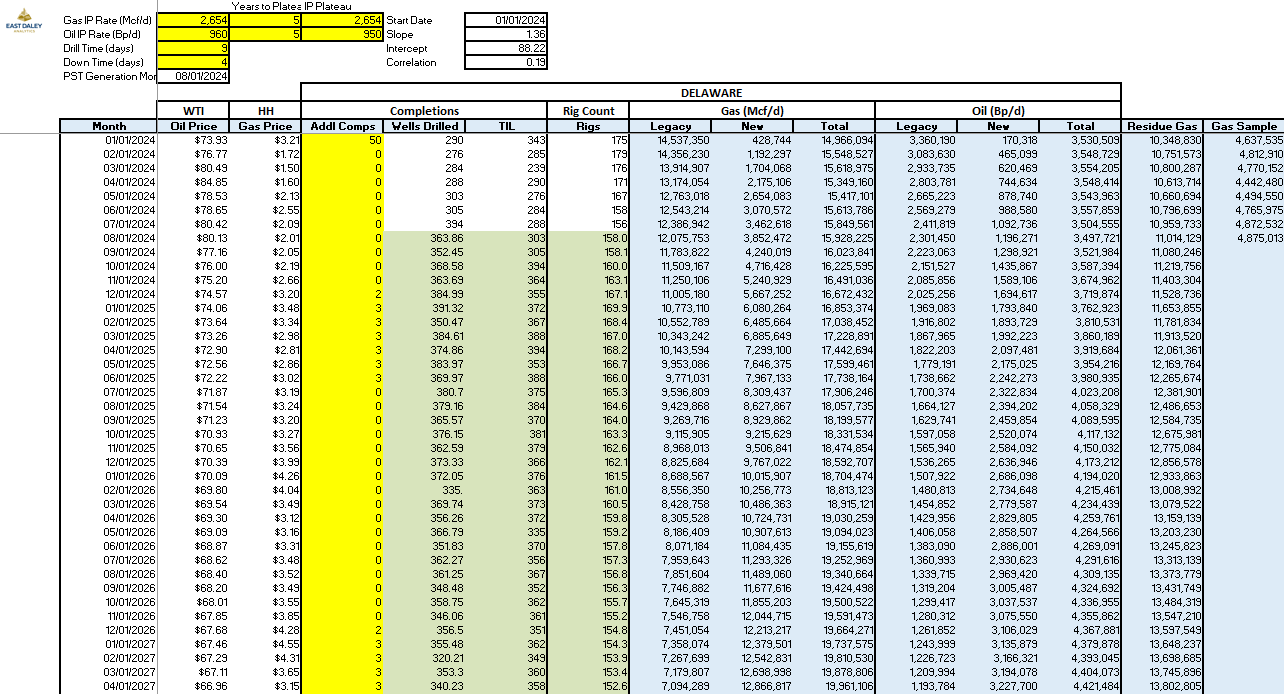1284x694 pixels.
Task: Select the Gas (Mcf/d) group header
Action: pyautogui.click(x=752, y=111)
